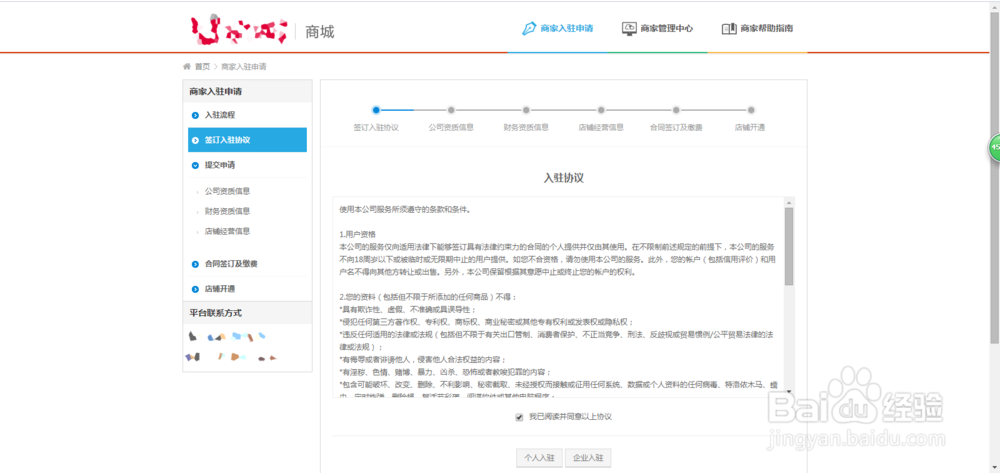Click 商家入驻申请 breadcrumb text
This screenshot has width=1000, height=473.
click(244, 66)
